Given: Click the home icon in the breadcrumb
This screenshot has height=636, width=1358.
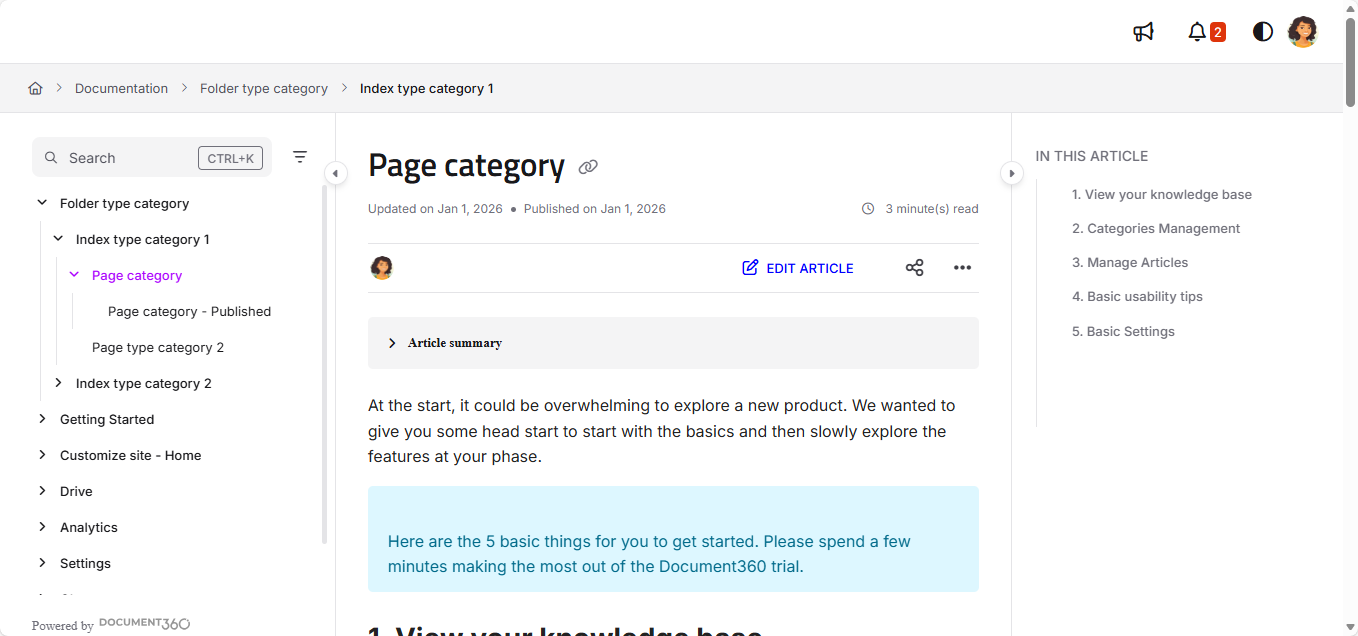Looking at the screenshot, I should (35, 88).
